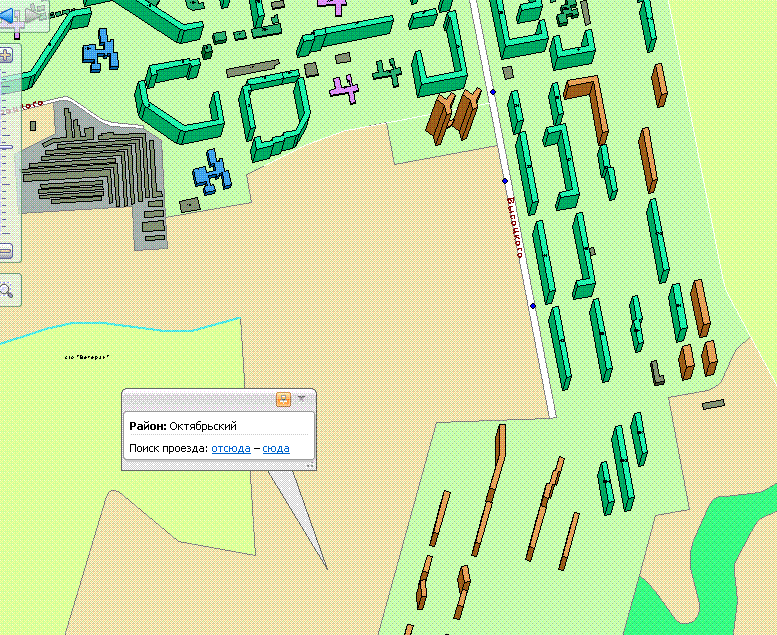Click the blue water stream line
The height and width of the screenshot is (635, 777).
point(120,331)
